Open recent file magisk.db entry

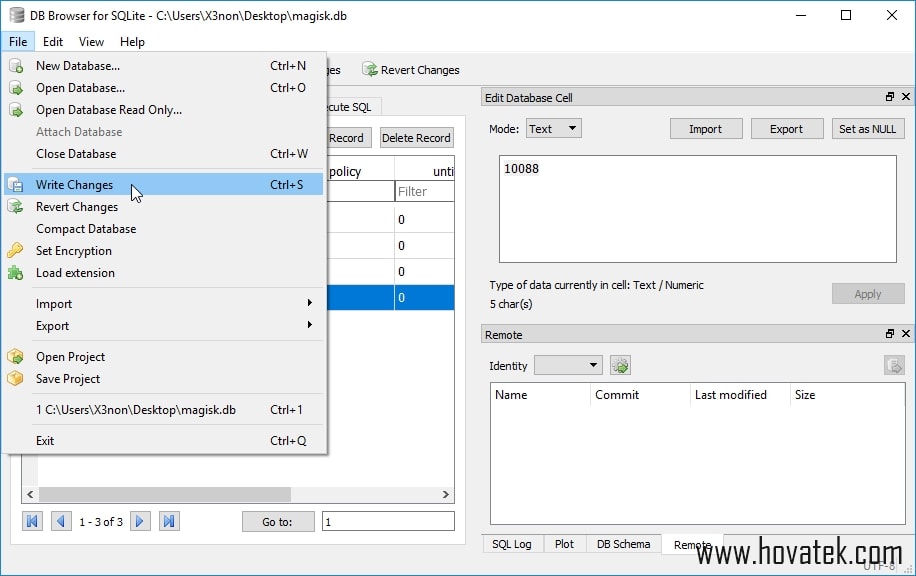tap(164, 410)
